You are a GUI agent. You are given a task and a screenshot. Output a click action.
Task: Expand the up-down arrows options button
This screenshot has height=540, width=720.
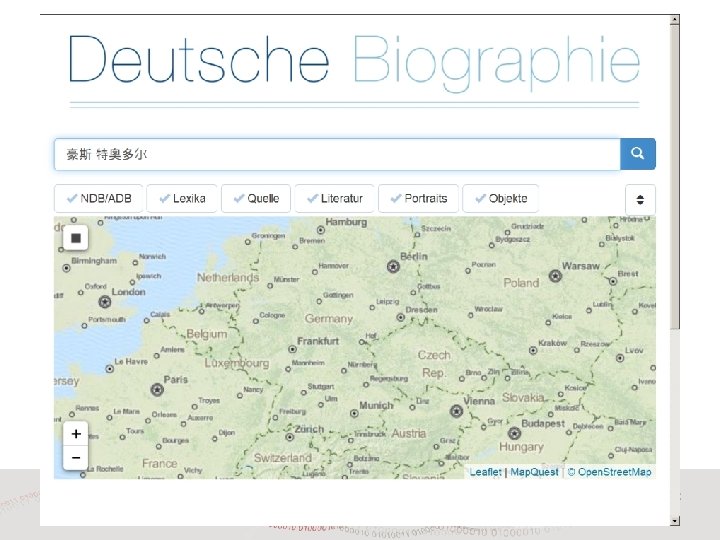(x=640, y=199)
